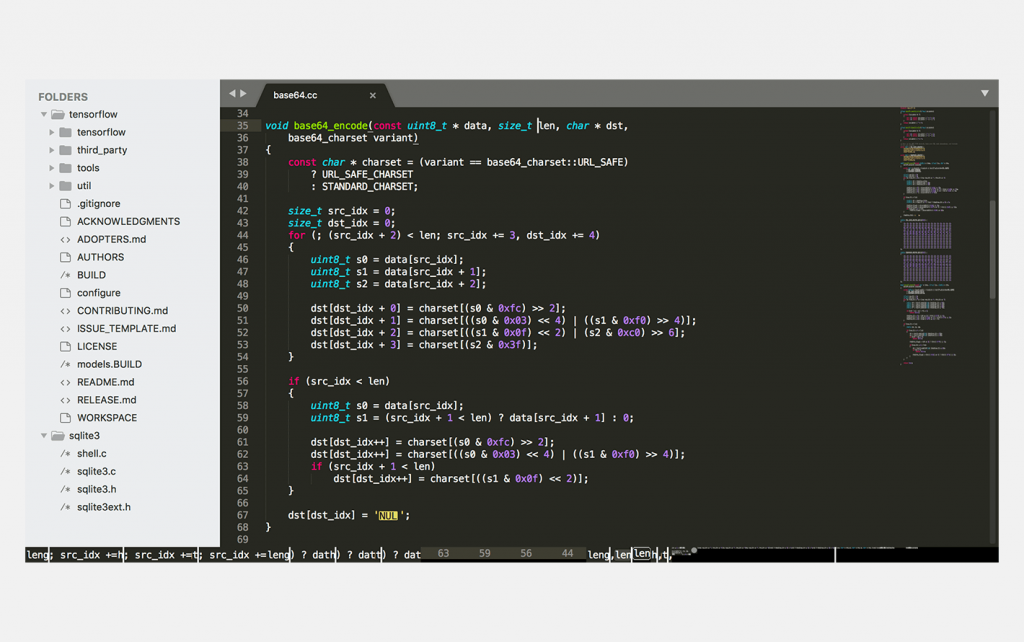Open WORKSPACE file in the sidebar
The width and height of the screenshot is (1024, 642).
tap(107, 418)
